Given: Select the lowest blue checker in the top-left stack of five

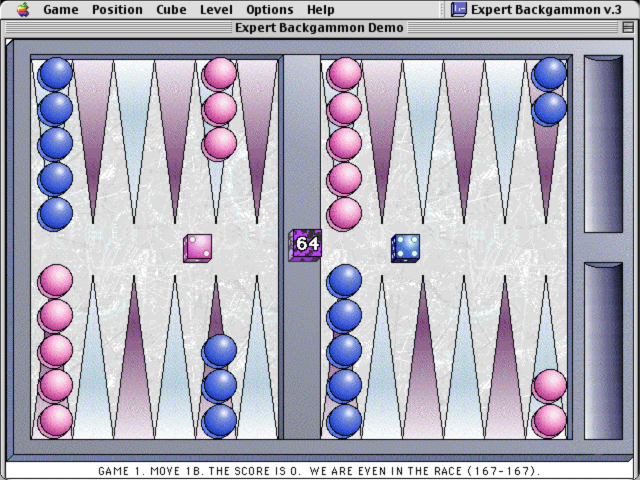Looking at the screenshot, I should click(55, 214).
